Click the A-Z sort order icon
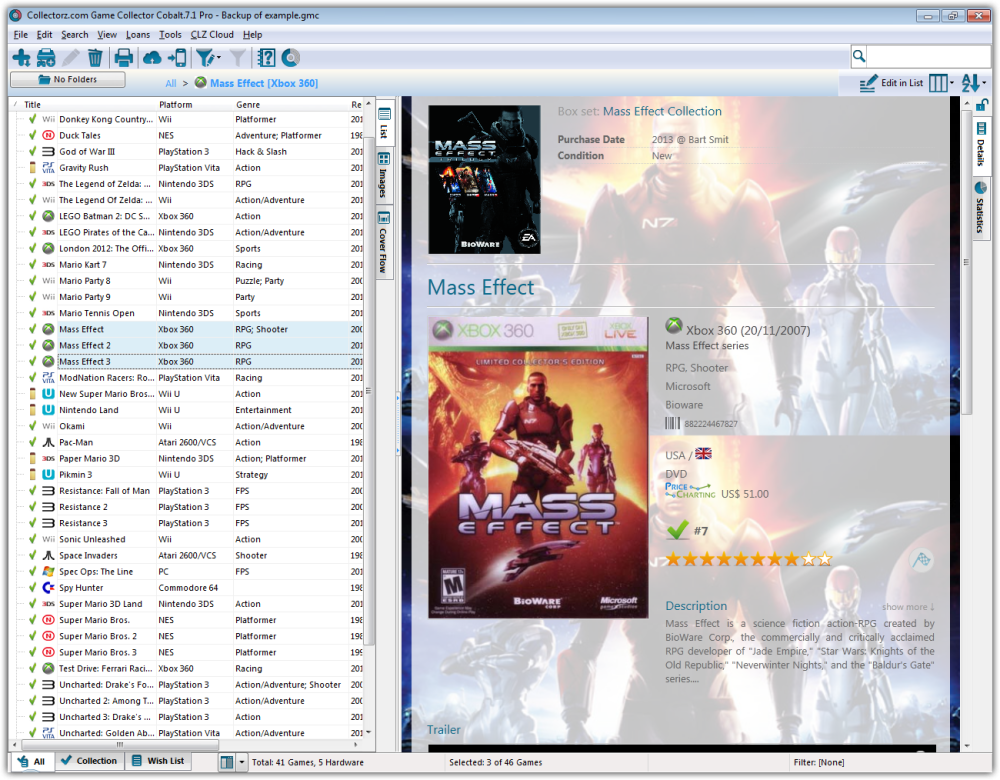The height and width of the screenshot is (780, 1000). point(970,83)
